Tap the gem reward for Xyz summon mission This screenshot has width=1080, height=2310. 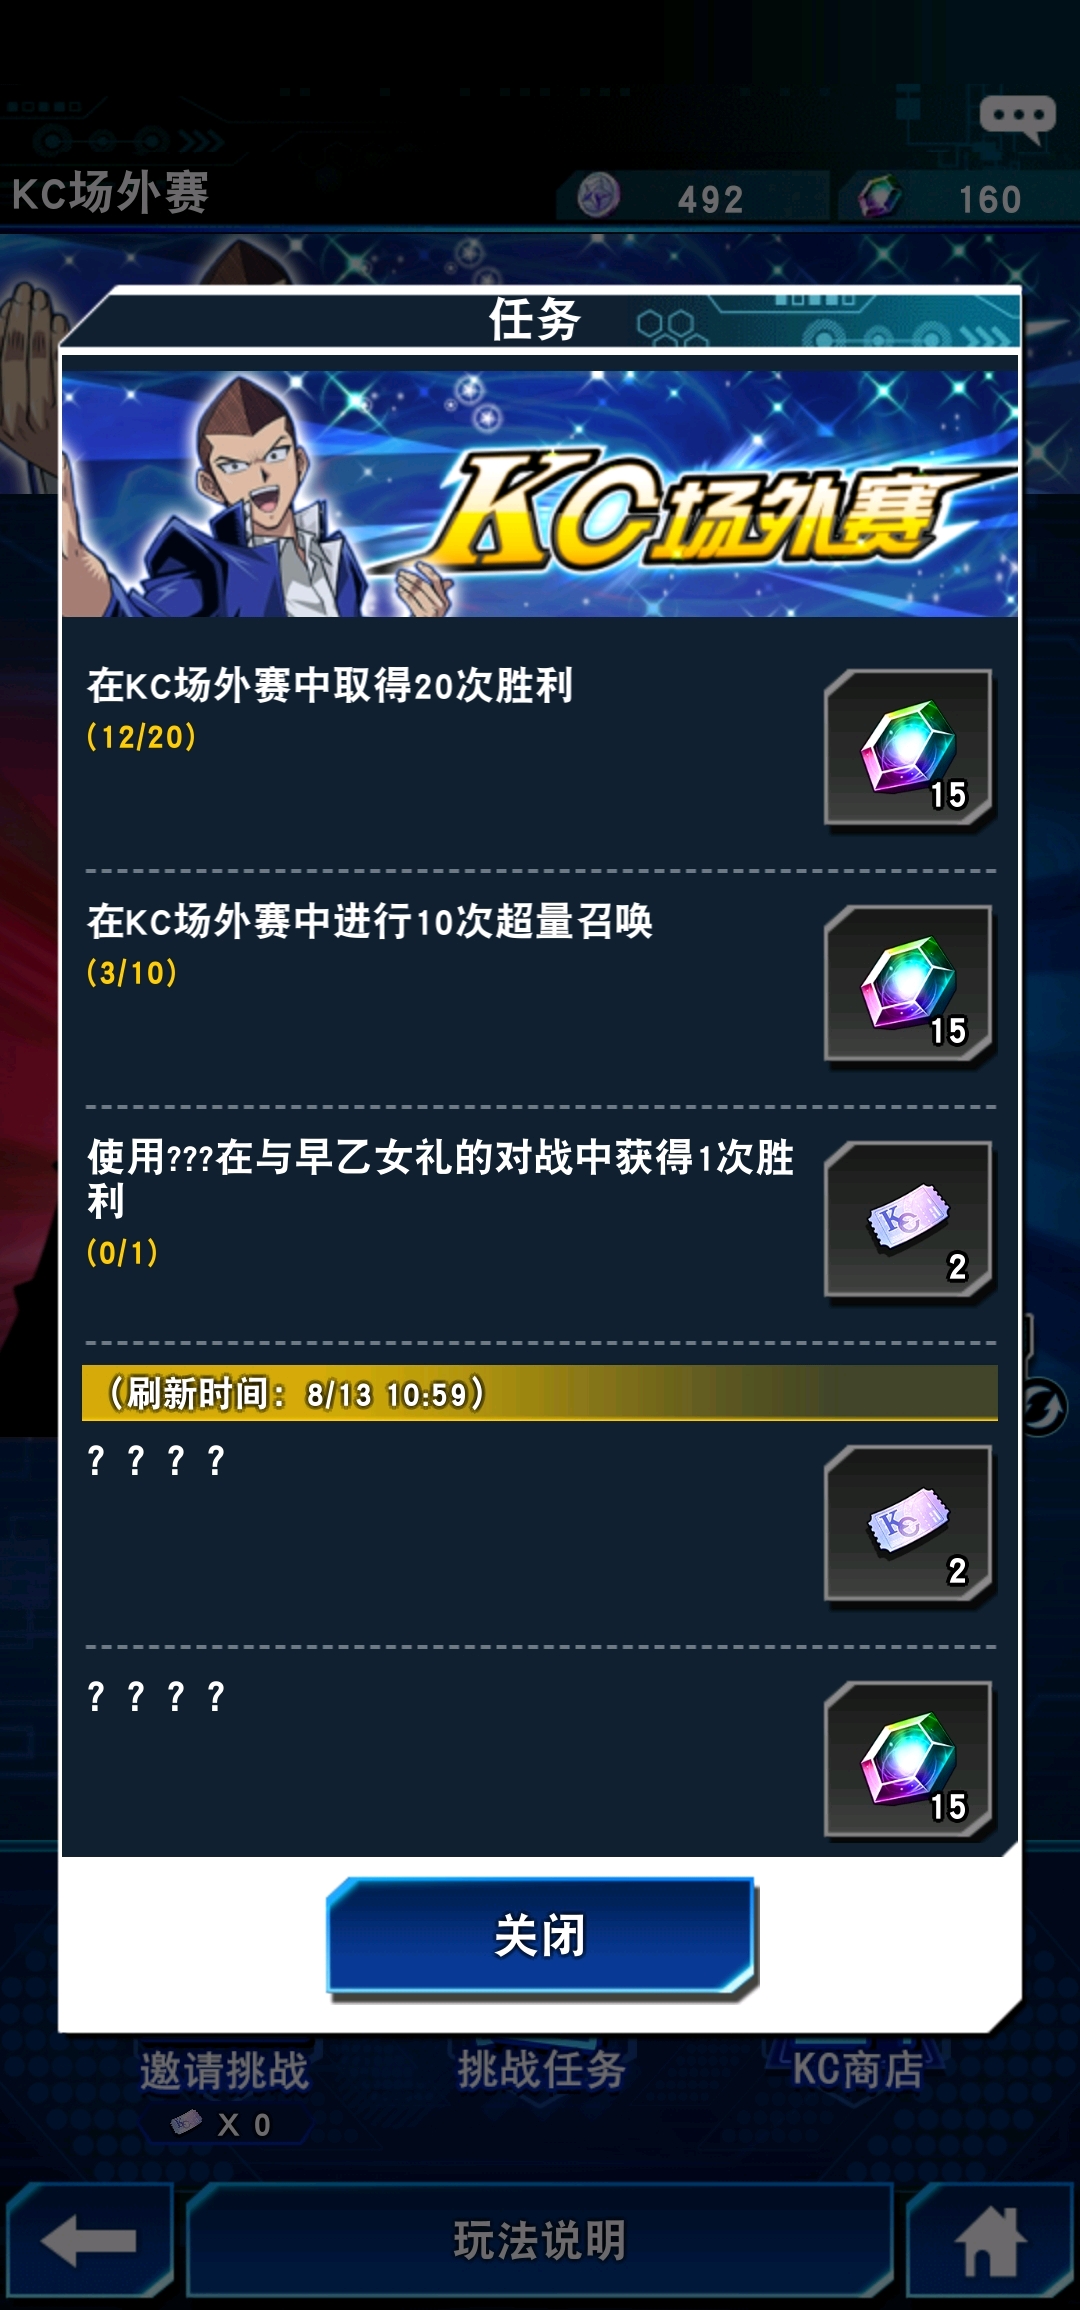[x=908, y=985]
